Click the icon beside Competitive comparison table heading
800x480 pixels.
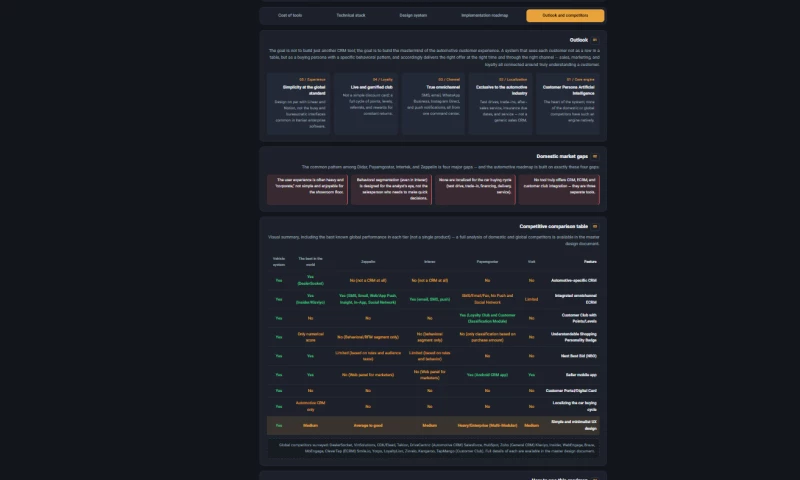coord(594,226)
